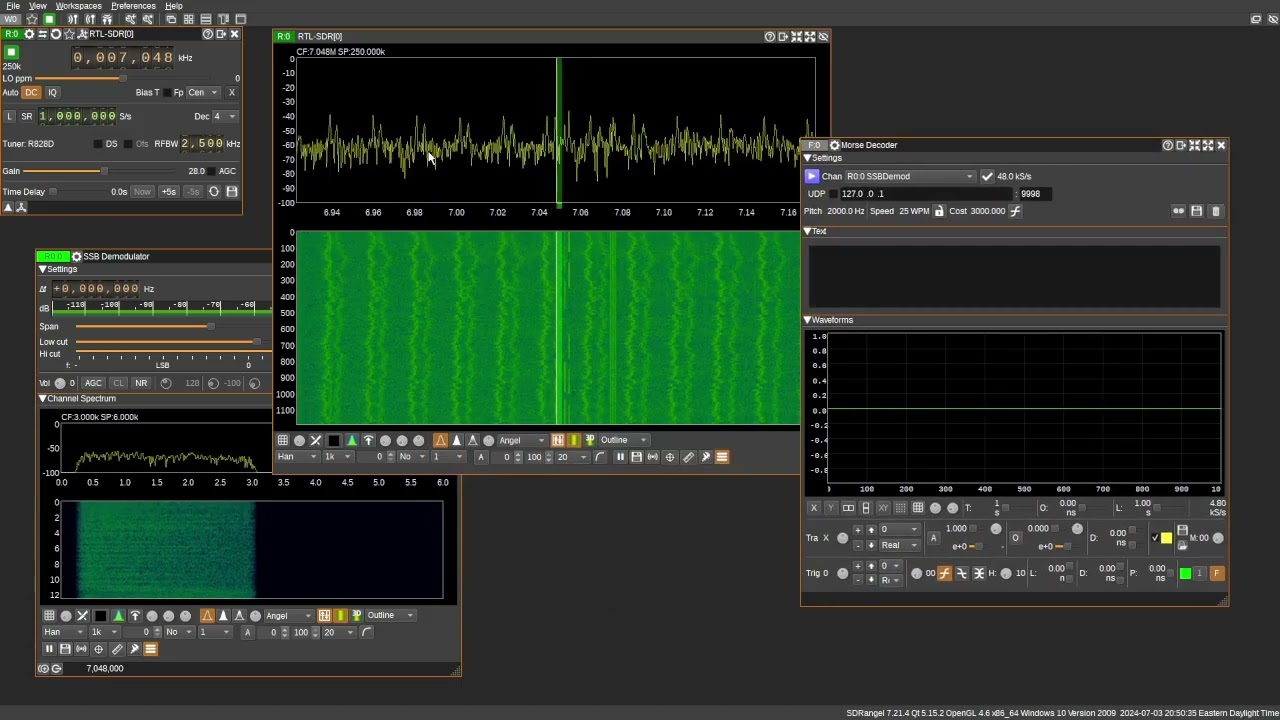Pause the main spectrum display
The image size is (1280, 720).
click(x=620, y=457)
